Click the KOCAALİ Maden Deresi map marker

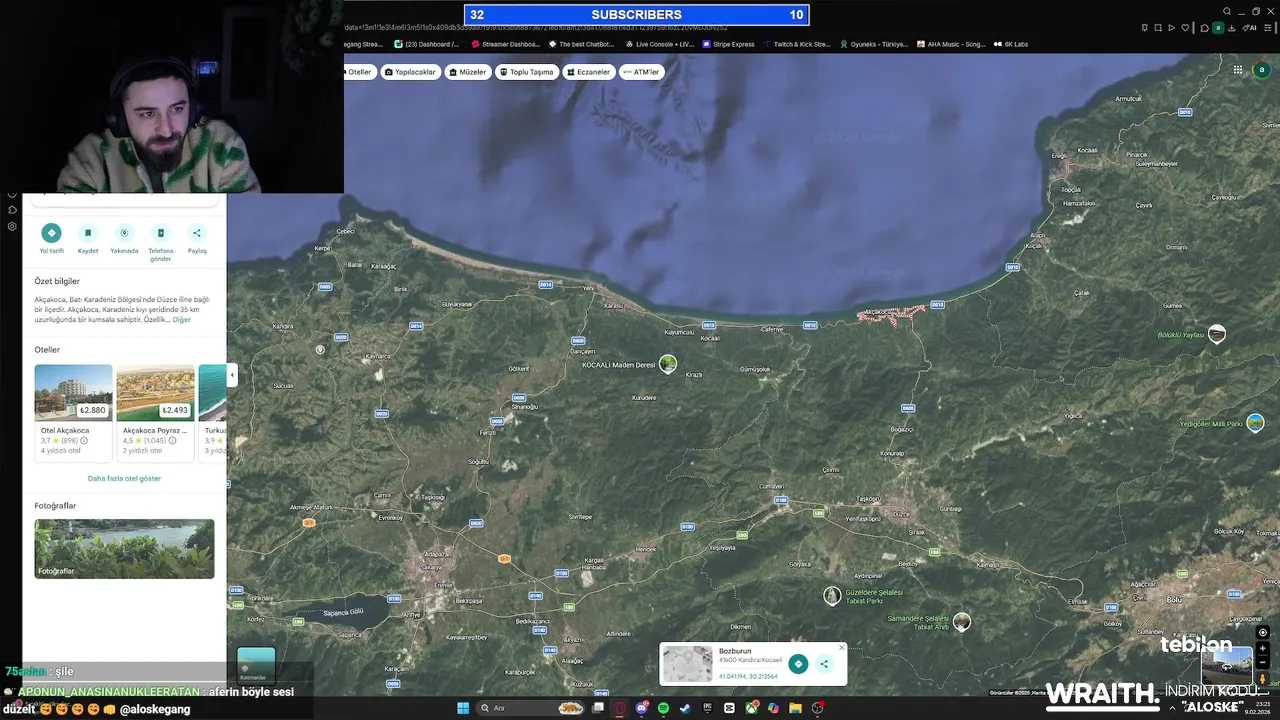(x=668, y=364)
